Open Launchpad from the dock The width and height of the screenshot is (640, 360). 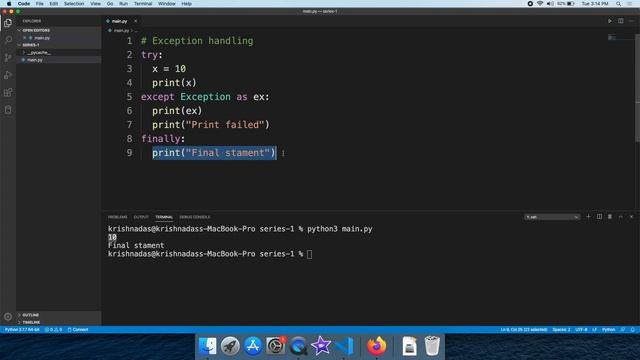point(230,346)
